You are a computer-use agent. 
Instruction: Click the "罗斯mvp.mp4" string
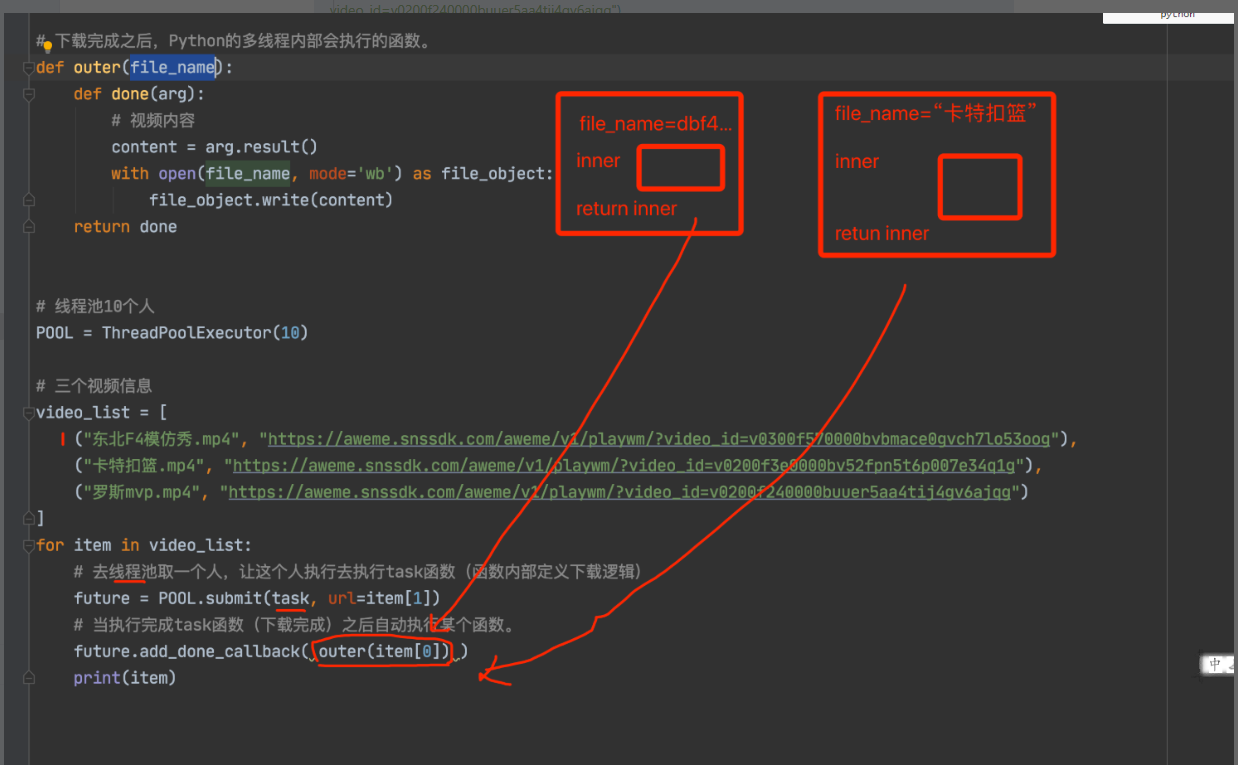coord(144,492)
